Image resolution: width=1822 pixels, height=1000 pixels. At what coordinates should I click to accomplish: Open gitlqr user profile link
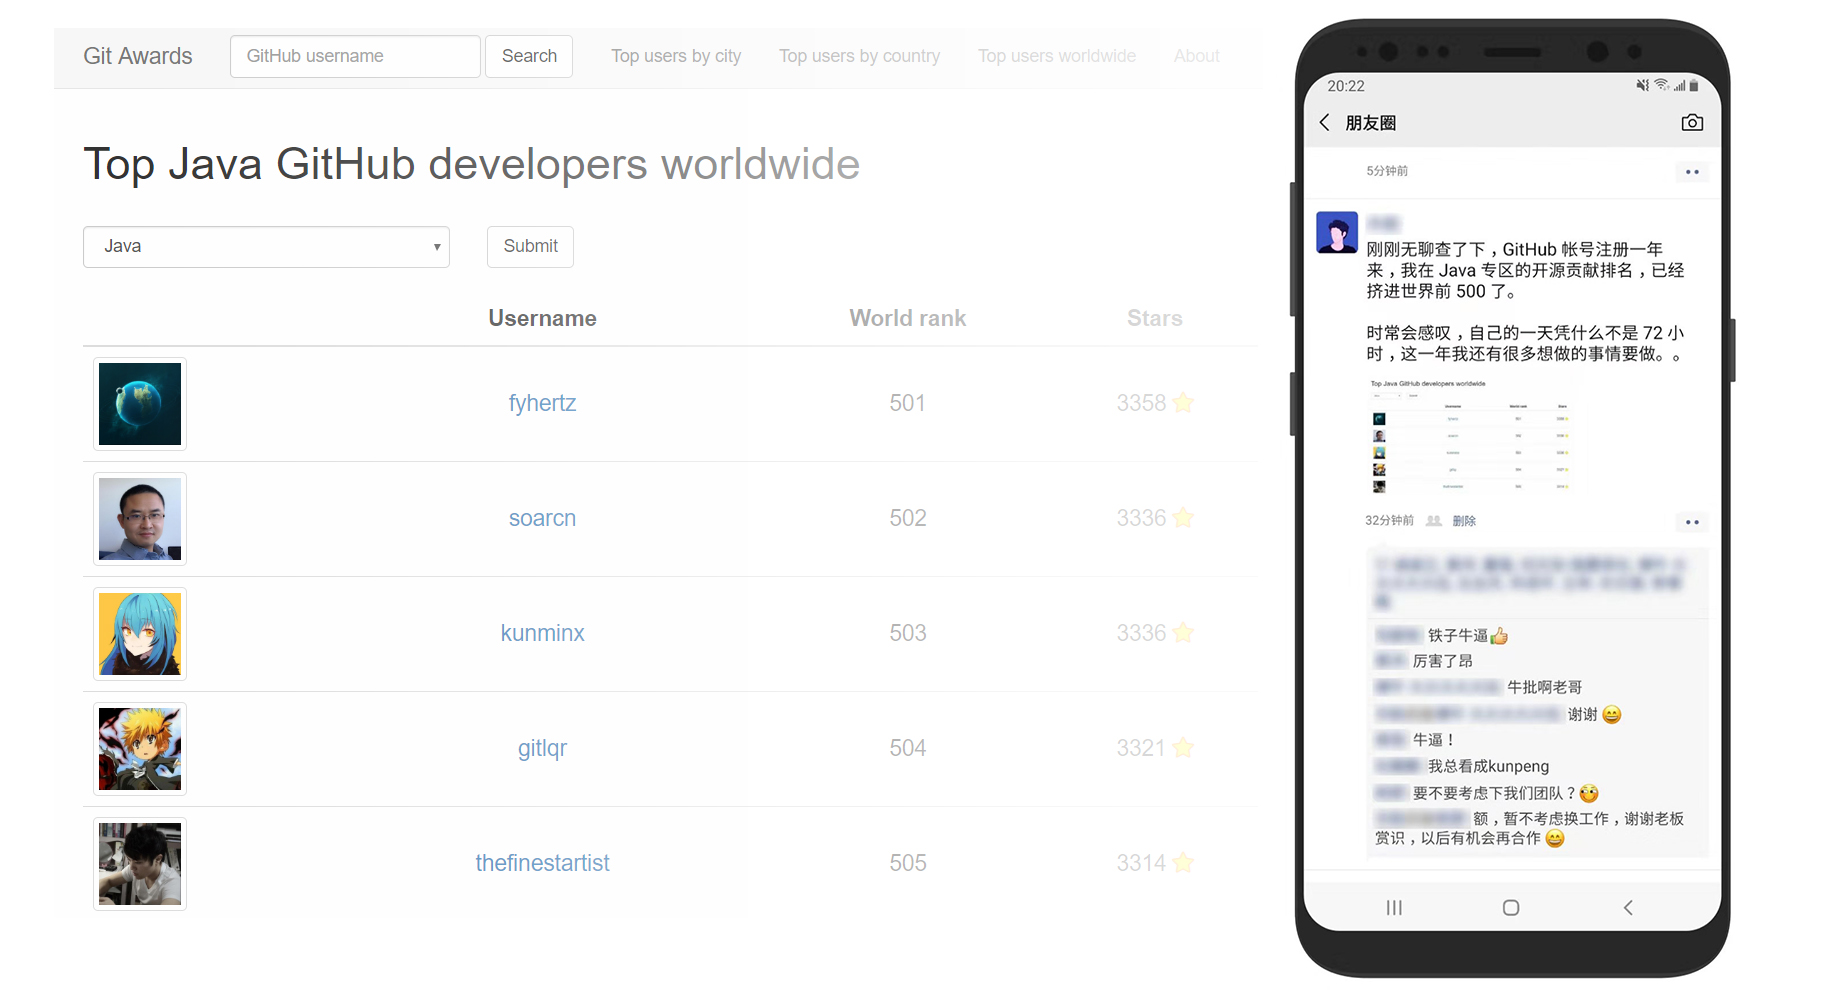(x=542, y=748)
